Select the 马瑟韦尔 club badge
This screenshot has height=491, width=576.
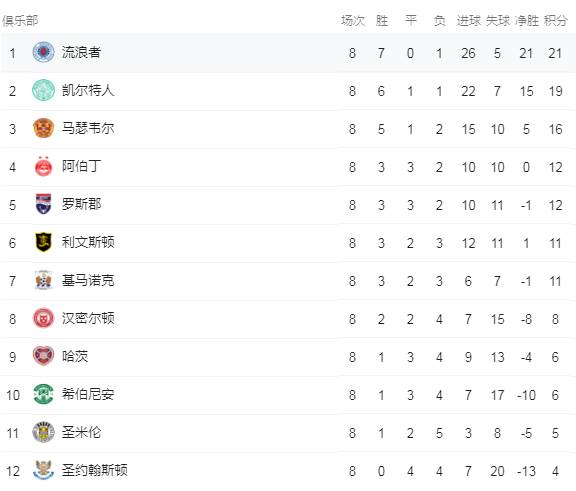(43, 128)
